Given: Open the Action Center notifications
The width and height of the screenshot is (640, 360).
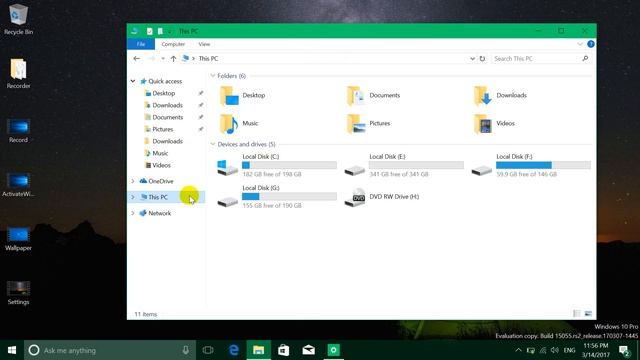Looking at the screenshot, I should [x=624, y=351].
